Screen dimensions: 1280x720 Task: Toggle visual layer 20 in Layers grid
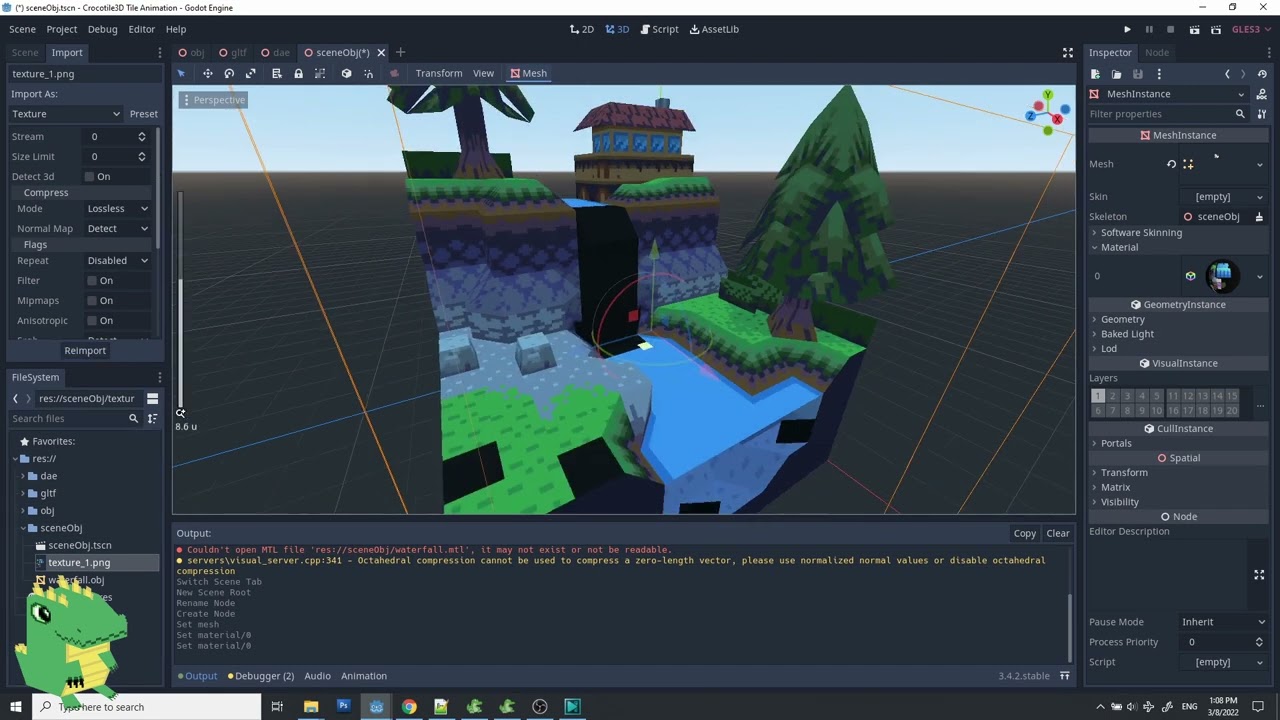click(1232, 411)
